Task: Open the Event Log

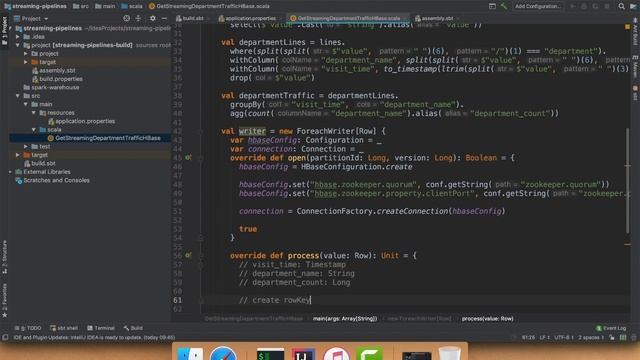Action: [611, 328]
